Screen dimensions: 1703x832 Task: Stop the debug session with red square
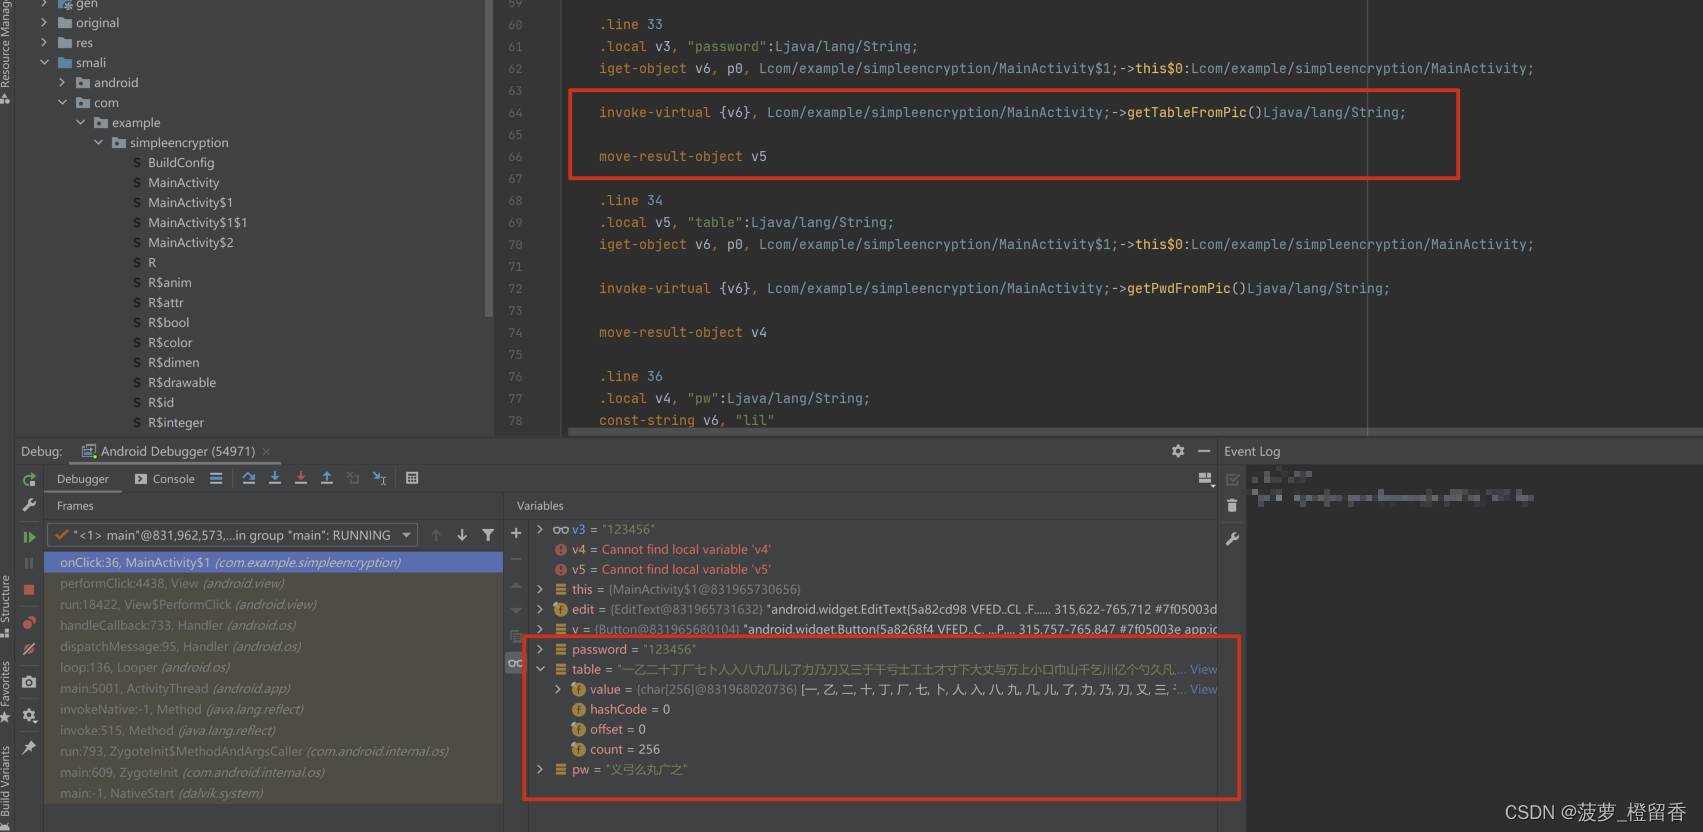point(29,590)
